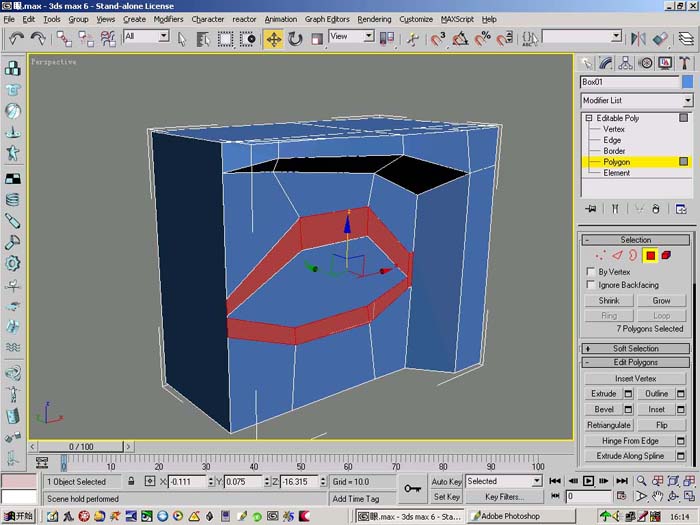The width and height of the screenshot is (700, 525).
Task: Activate the Select and Rotate tool
Action: click(295, 39)
